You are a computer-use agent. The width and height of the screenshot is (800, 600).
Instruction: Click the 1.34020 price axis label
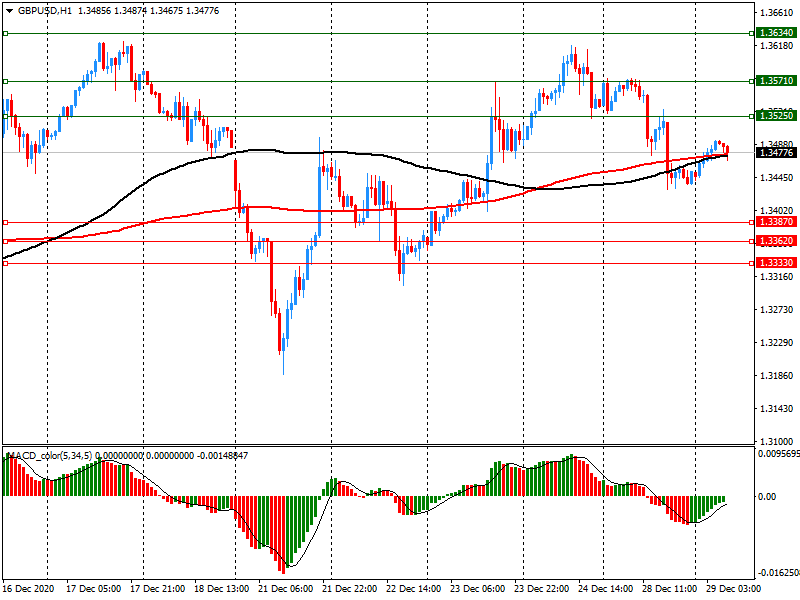pos(777,210)
